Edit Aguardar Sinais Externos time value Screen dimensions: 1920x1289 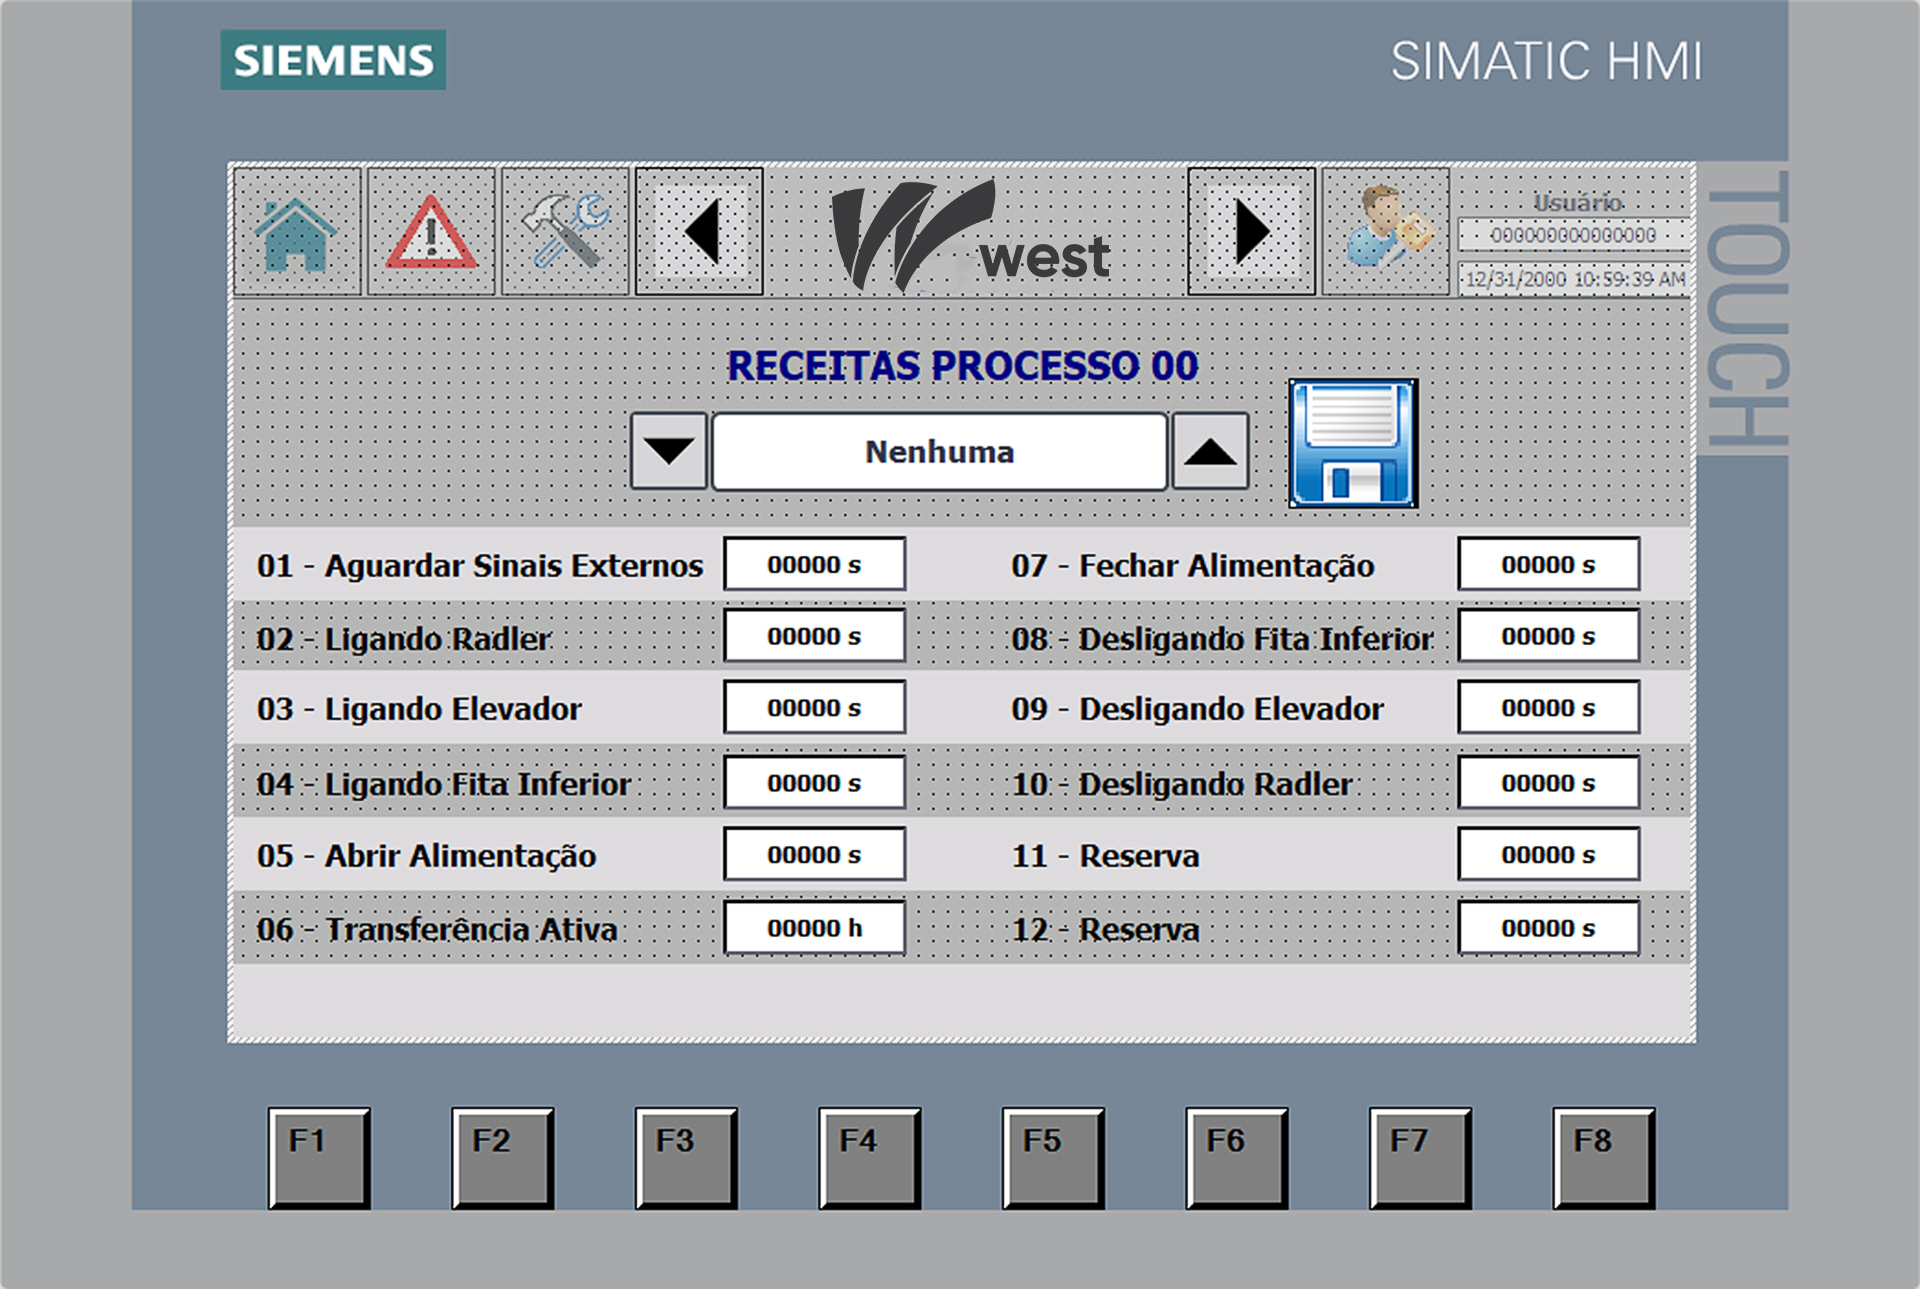[x=814, y=565]
